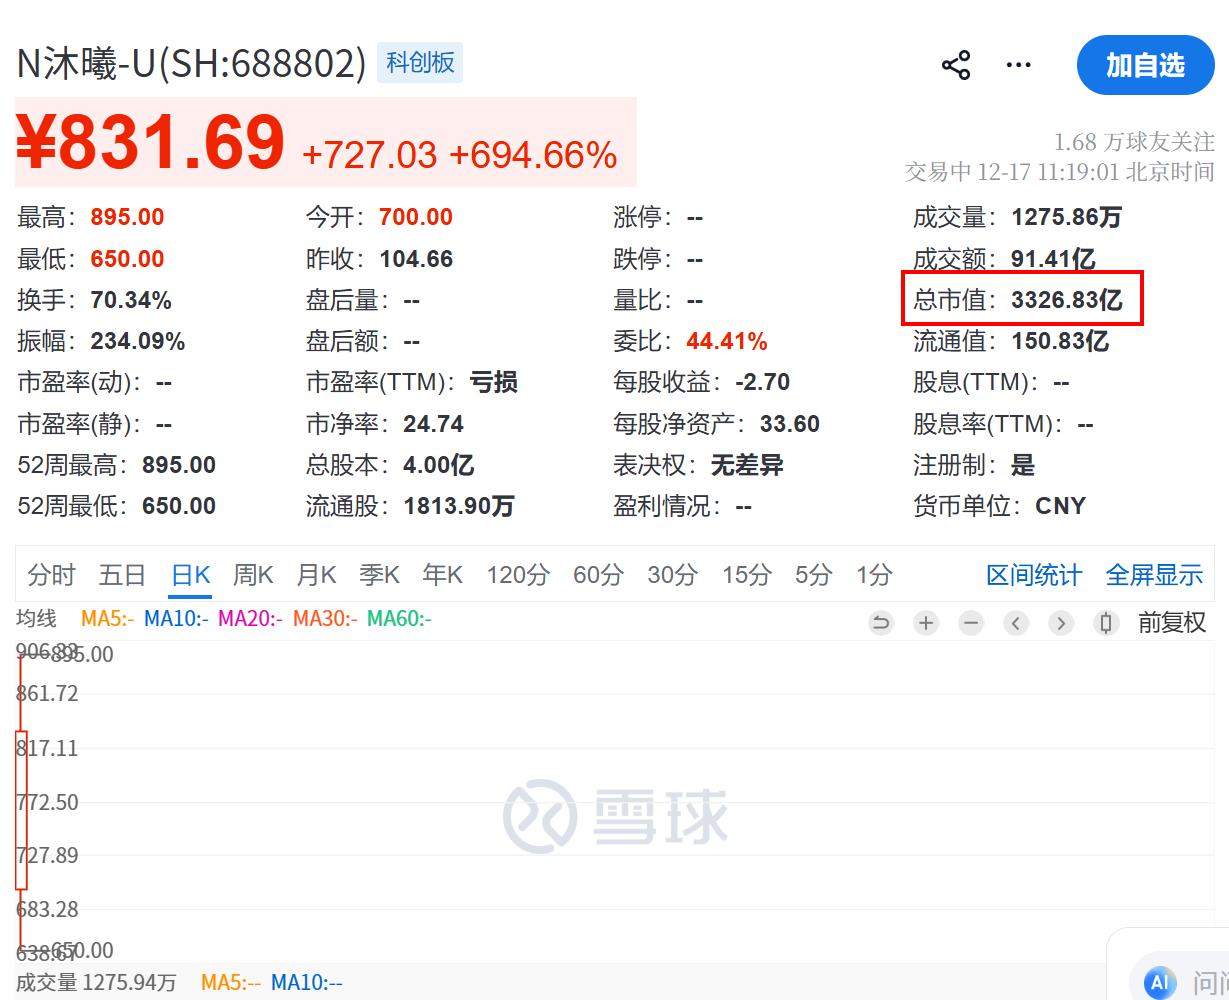Switch to the 月K monthly tab
The width and height of the screenshot is (1229, 1000).
pos(316,575)
